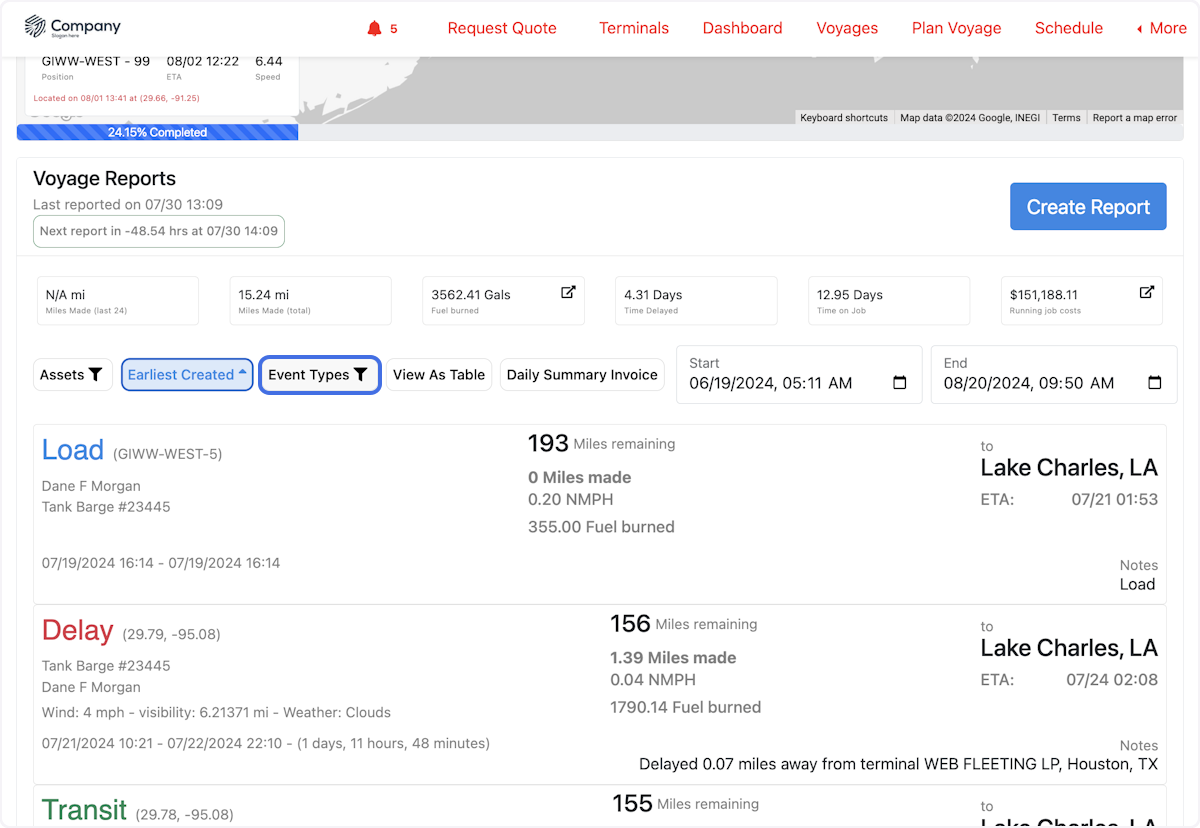Switch to table view with View As Table
This screenshot has width=1200, height=828.
click(439, 374)
